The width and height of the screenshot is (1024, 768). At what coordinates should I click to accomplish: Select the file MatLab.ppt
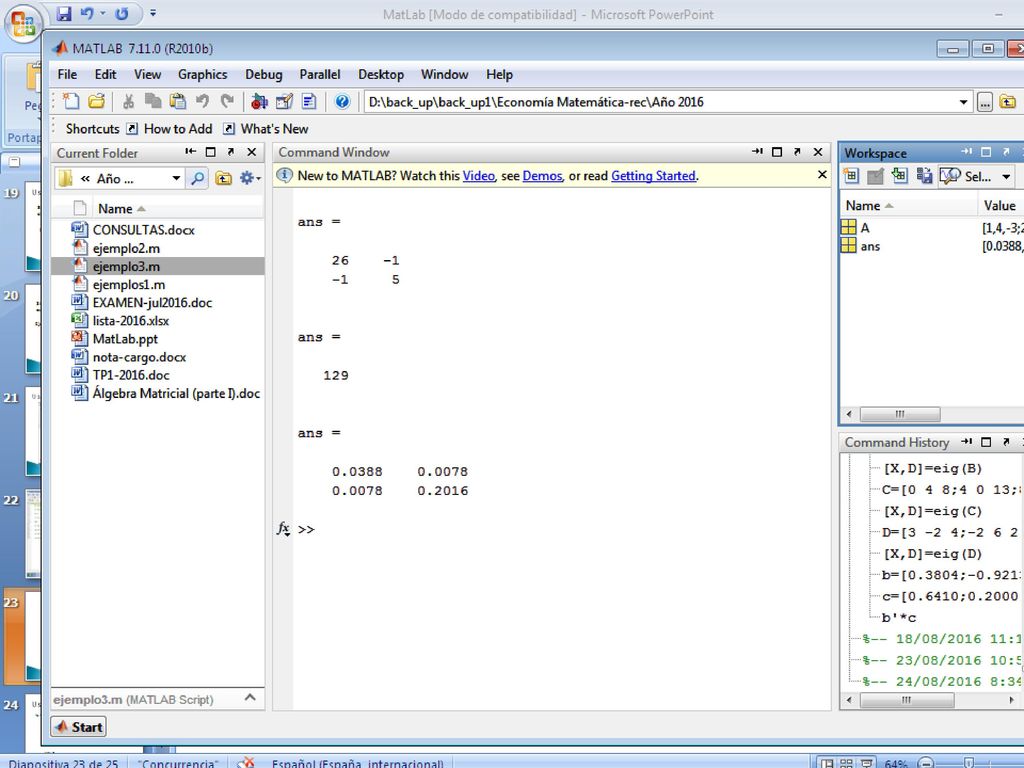(125, 339)
